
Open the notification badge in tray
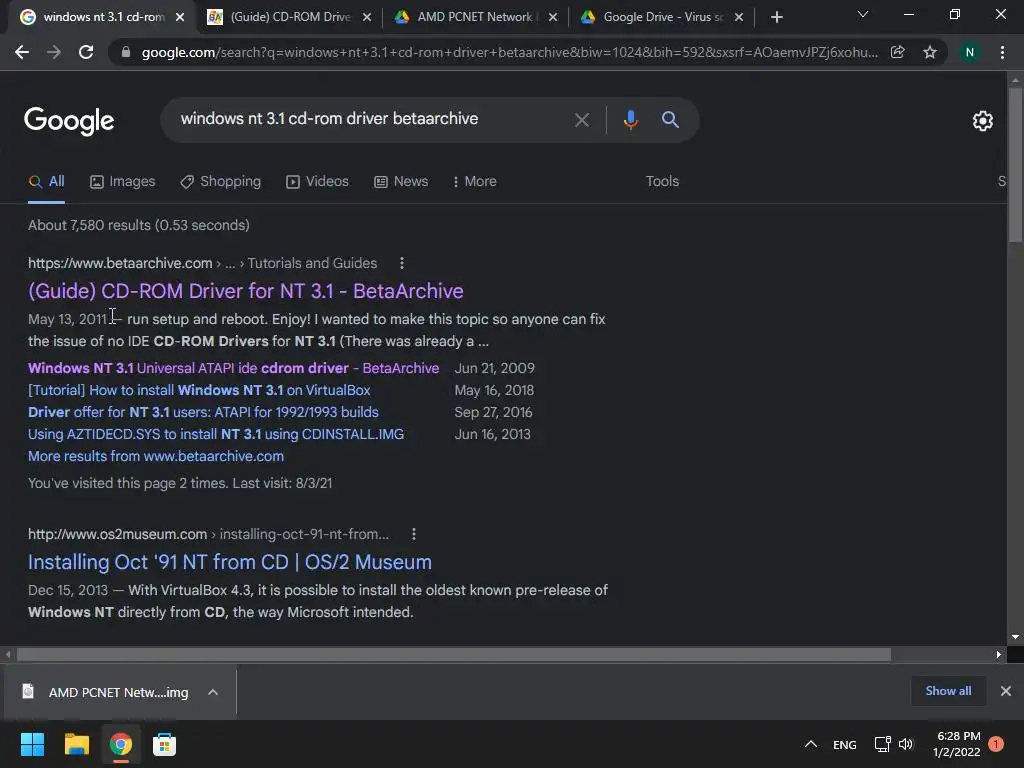pos(996,744)
